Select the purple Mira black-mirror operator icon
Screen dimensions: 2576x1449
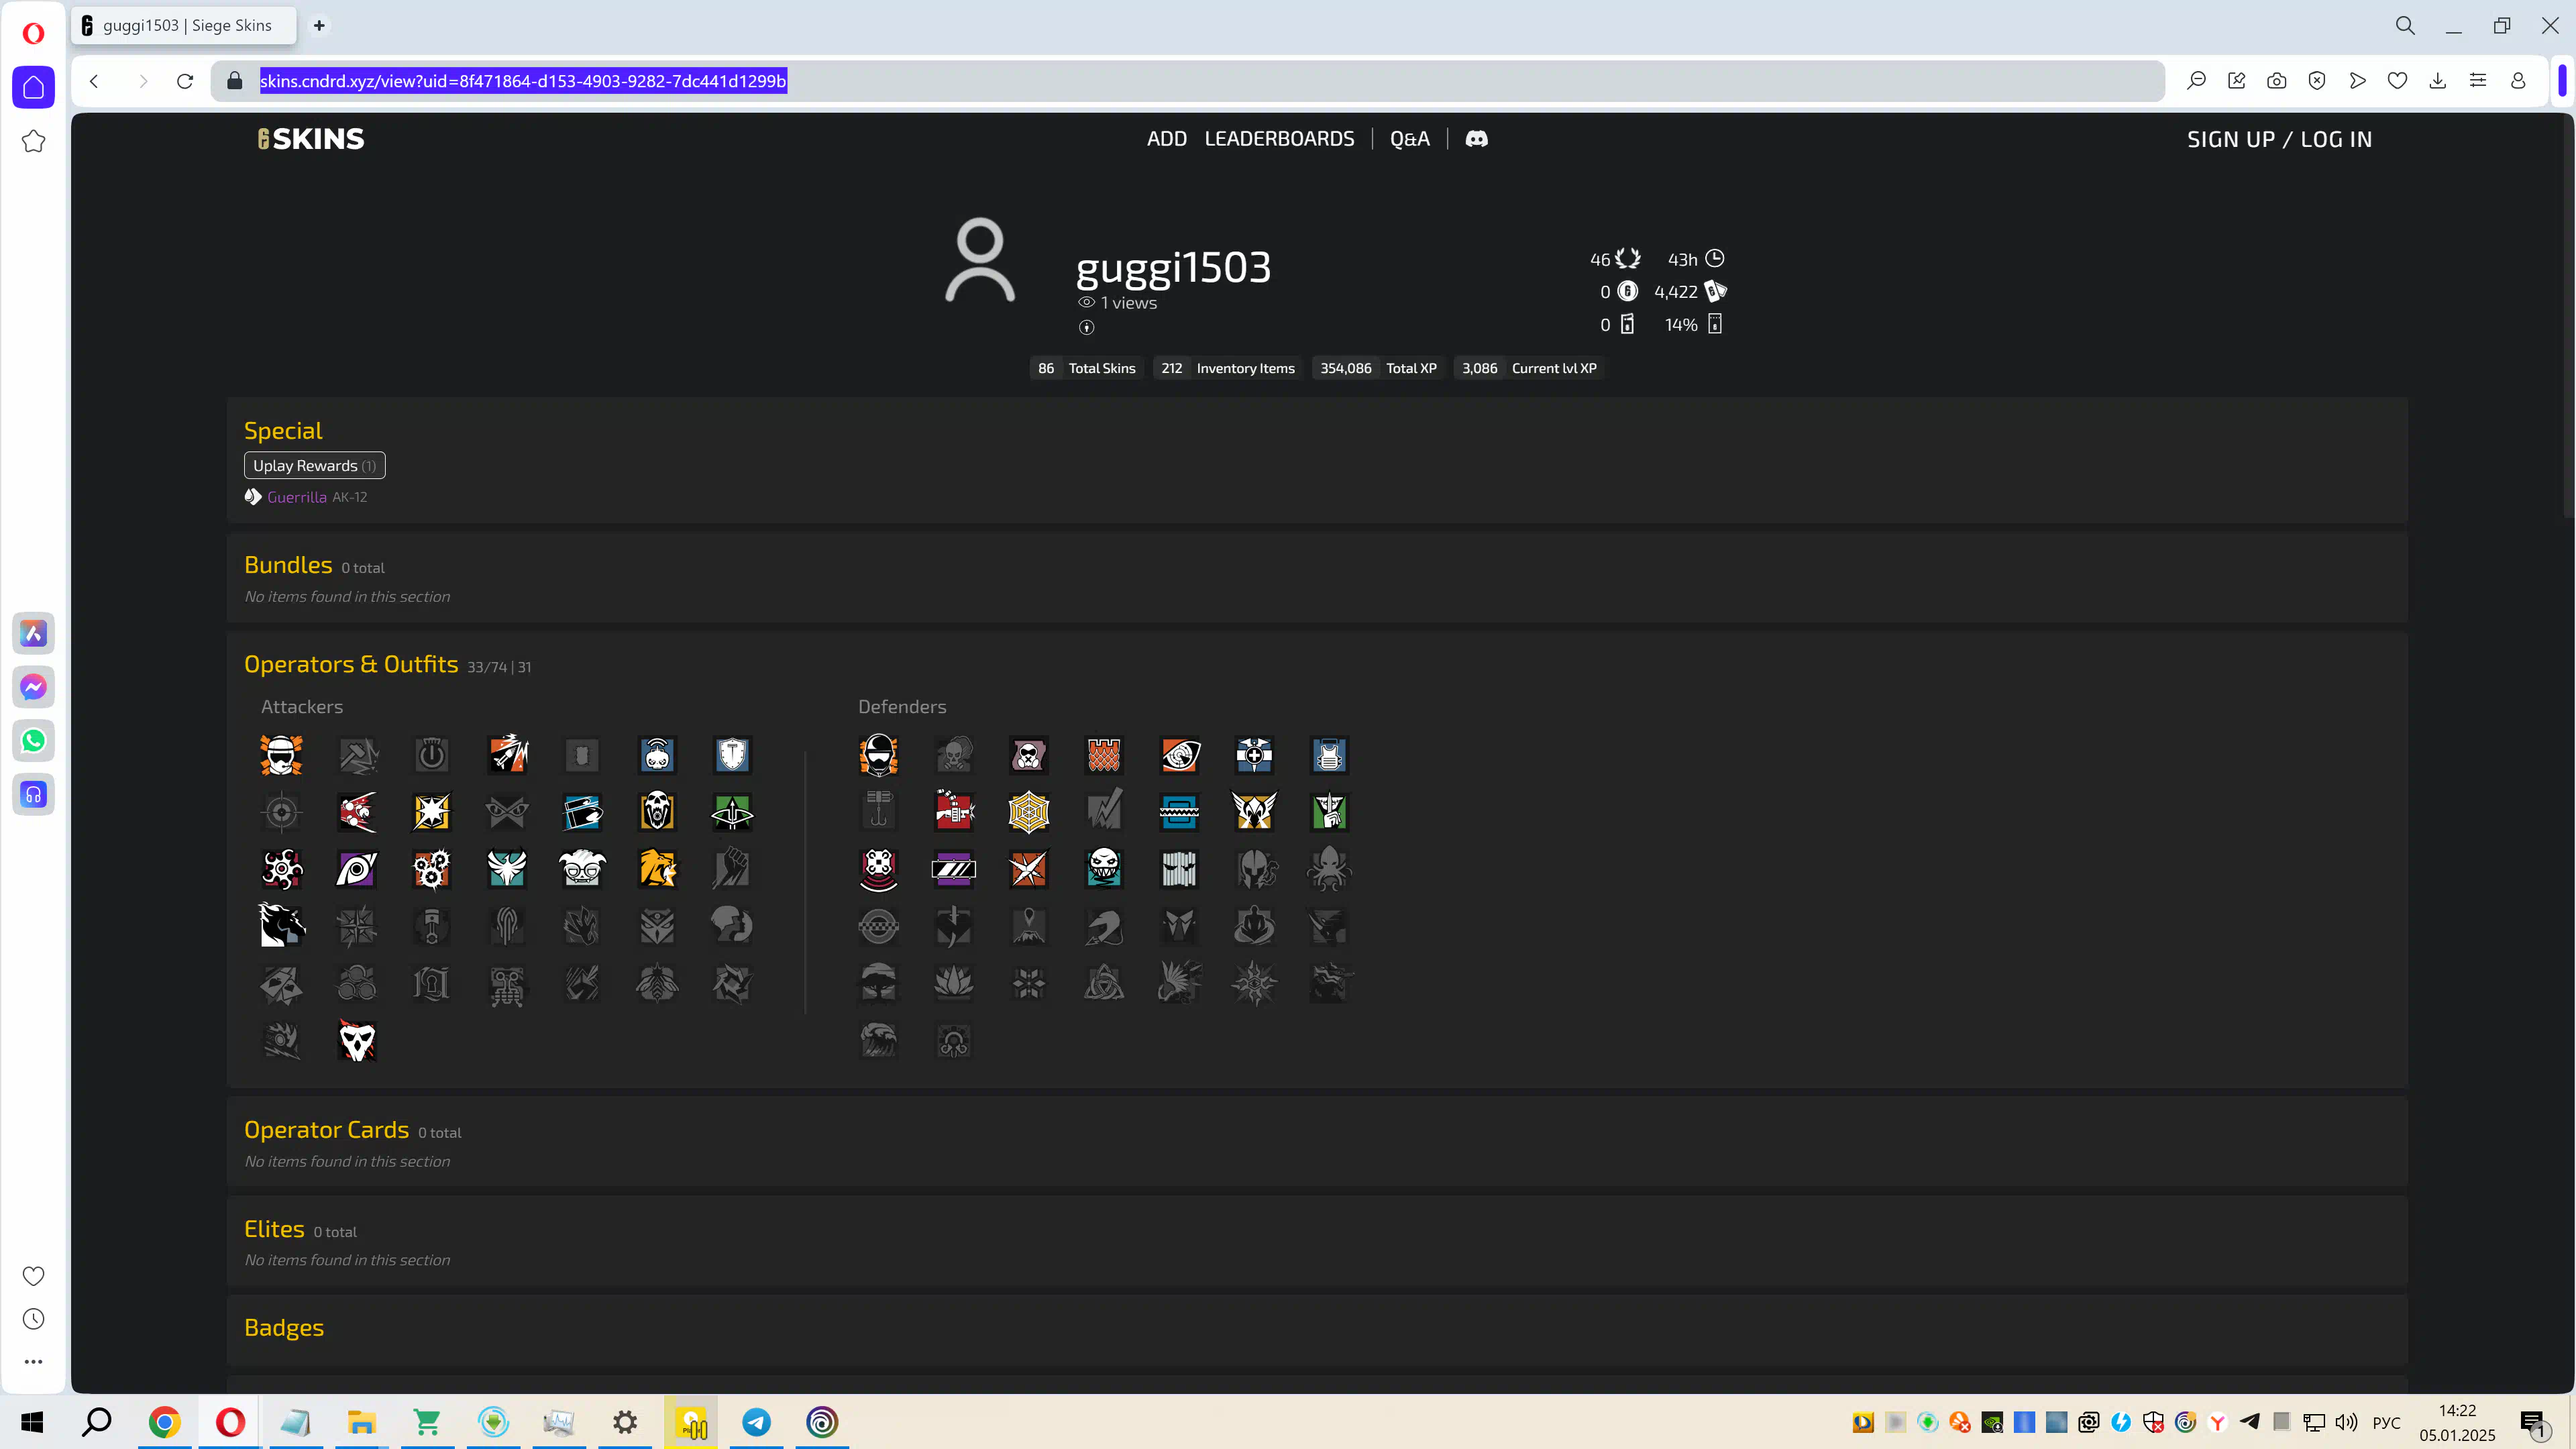[x=954, y=869]
